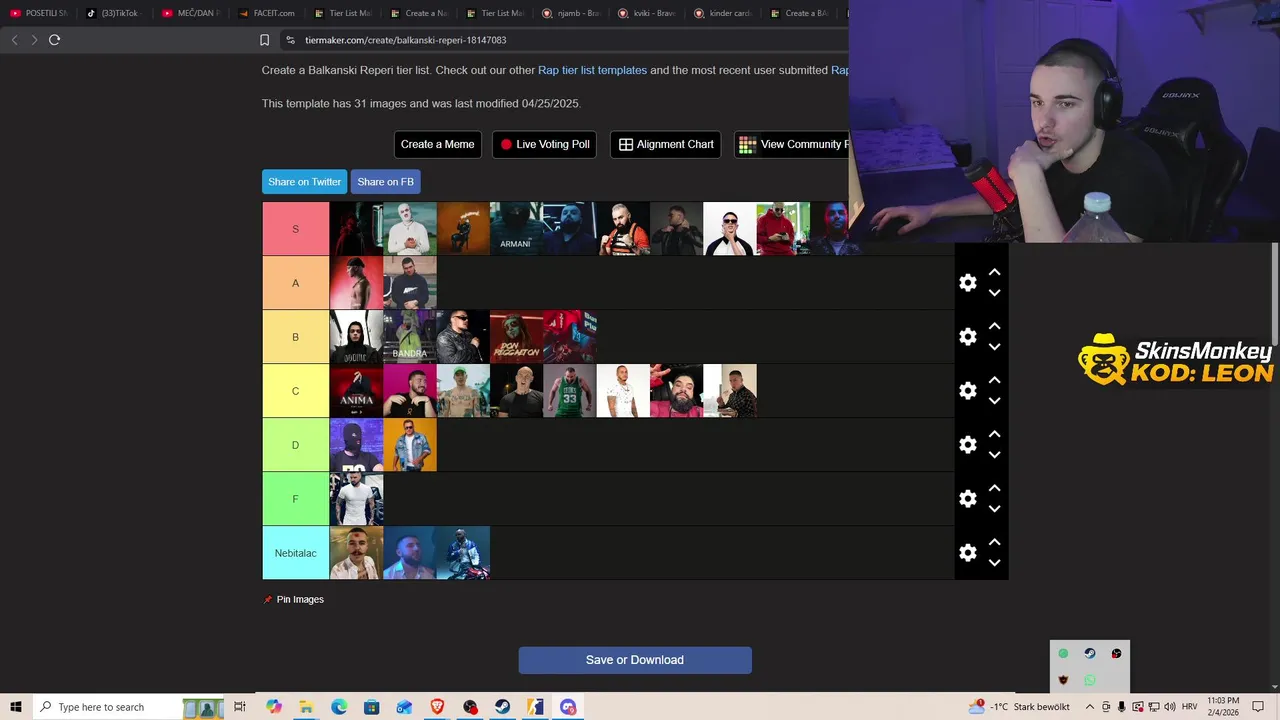Open settings gear for Nebitalac row

(x=968, y=553)
